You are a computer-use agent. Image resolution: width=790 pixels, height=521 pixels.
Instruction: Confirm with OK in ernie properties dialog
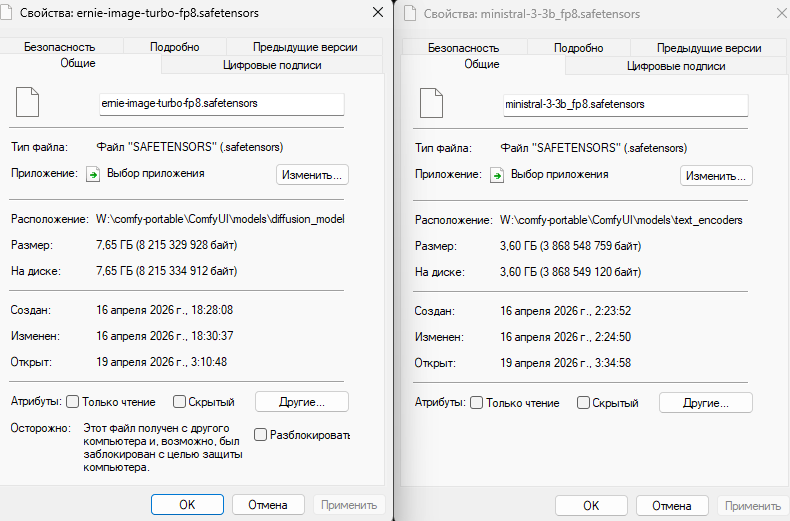tap(187, 505)
